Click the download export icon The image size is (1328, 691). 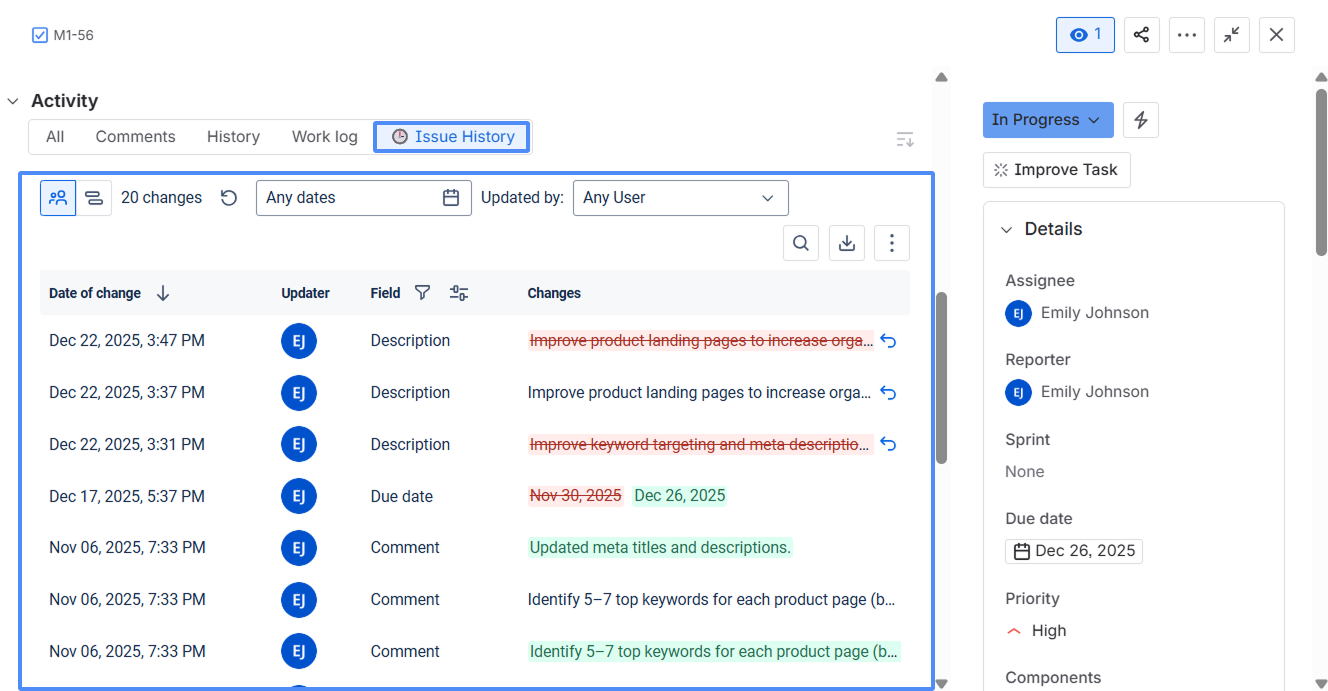[x=847, y=243]
